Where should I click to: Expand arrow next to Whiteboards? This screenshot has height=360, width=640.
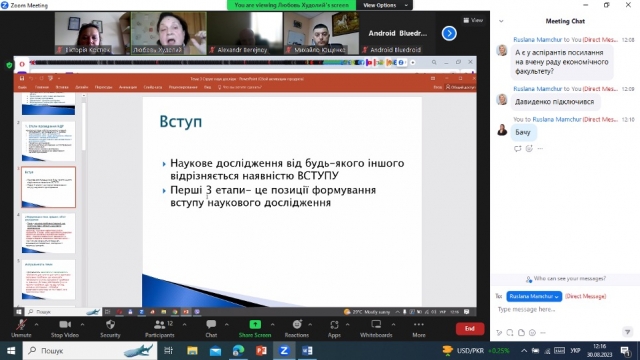click(x=393, y=325)
